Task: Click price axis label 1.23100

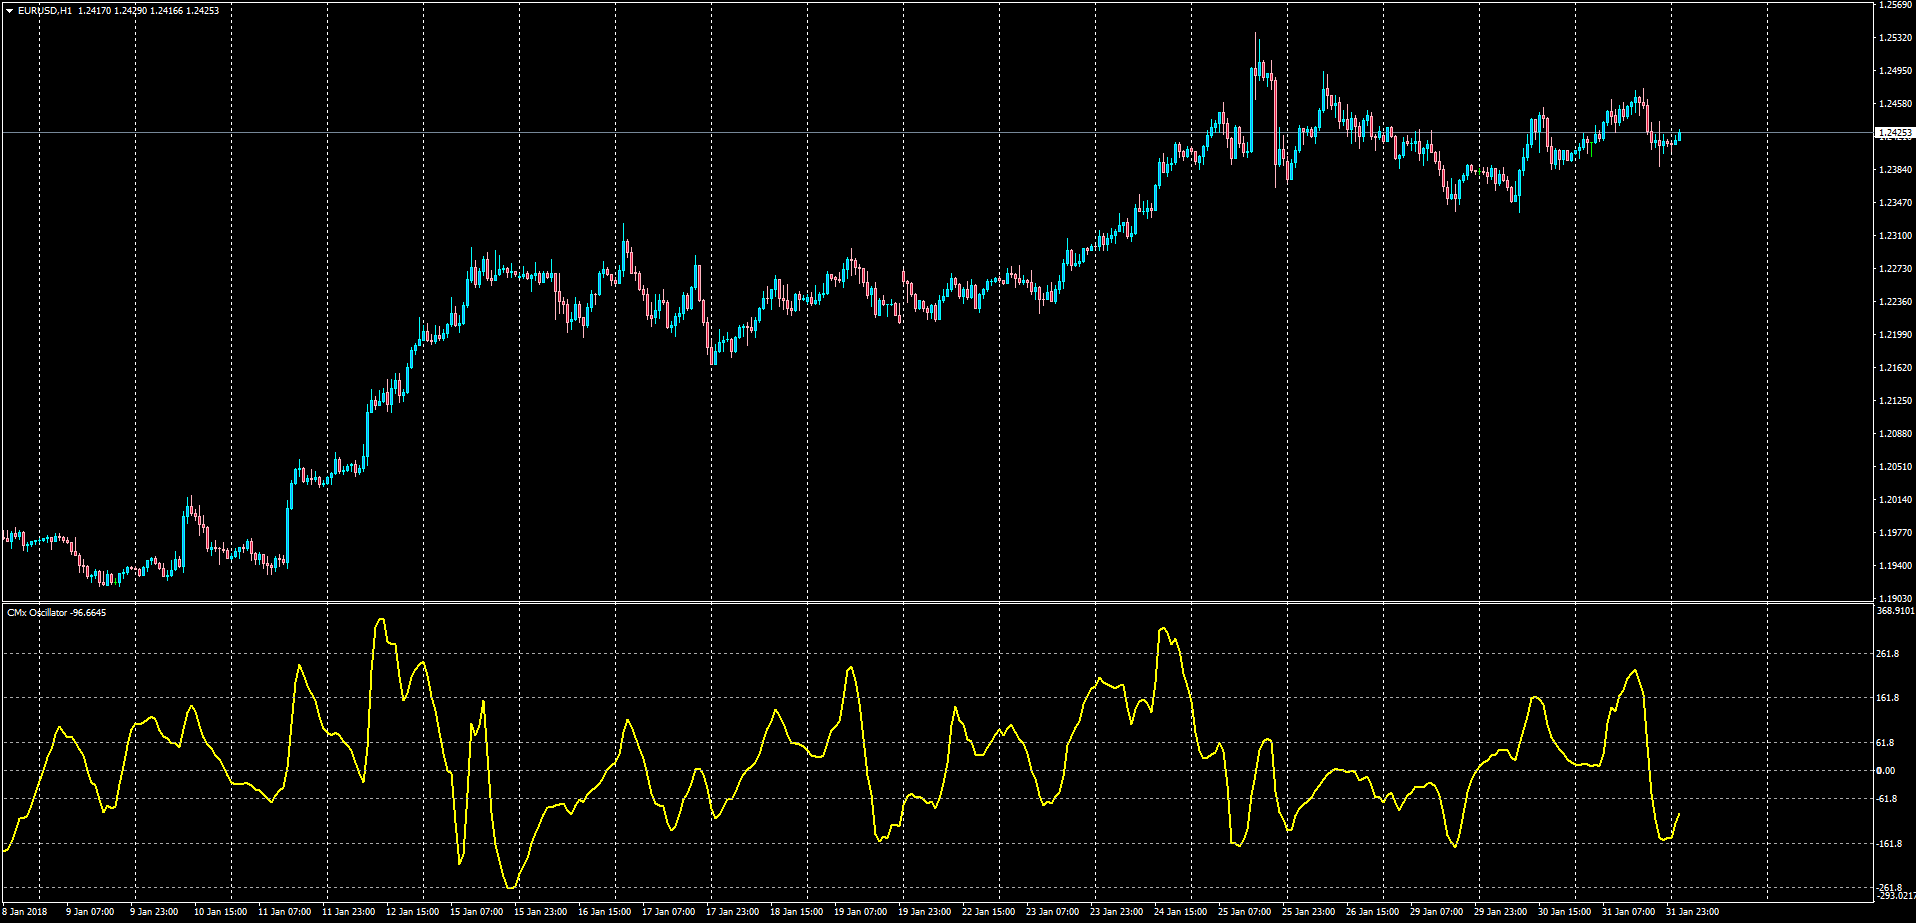Action: (x=1895, y=236)
